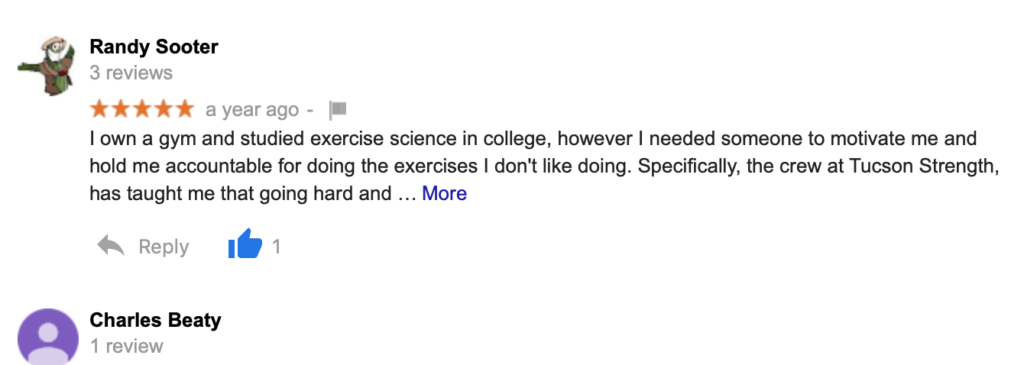Click the reply arrow icon
1024x365 pixels.
tap(111, 246)
